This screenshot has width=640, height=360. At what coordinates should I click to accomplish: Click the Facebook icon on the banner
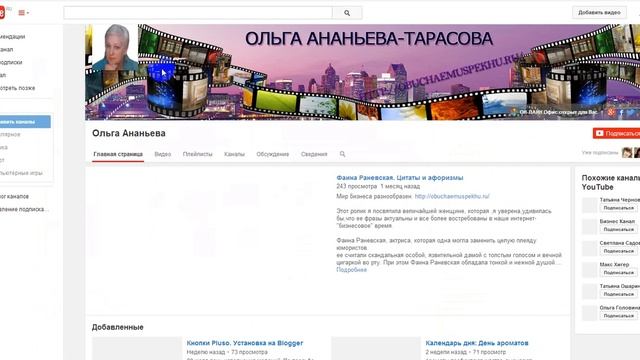tap(621, 112)
